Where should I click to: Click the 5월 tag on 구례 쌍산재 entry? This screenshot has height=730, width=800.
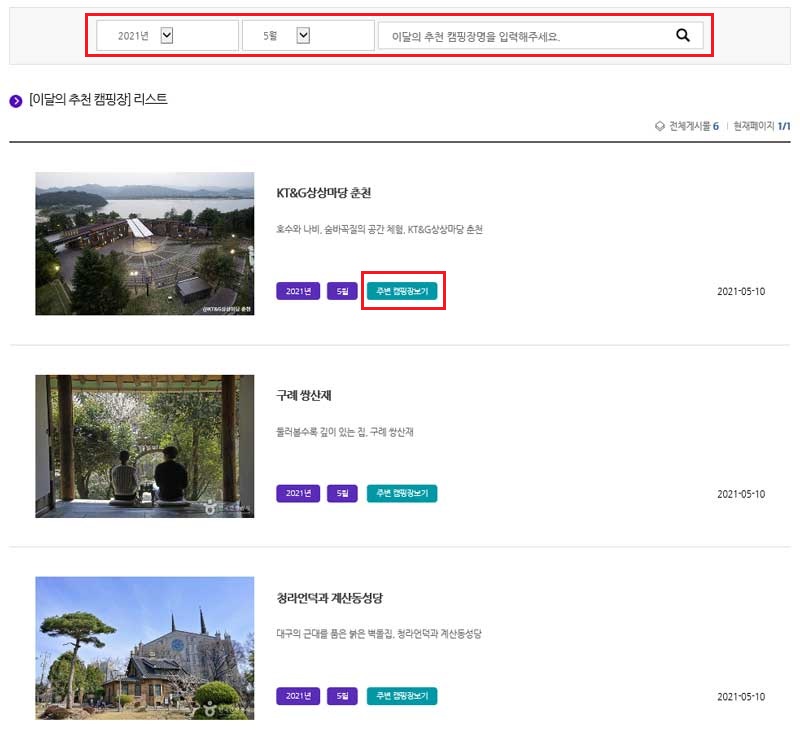pos(343,493)
